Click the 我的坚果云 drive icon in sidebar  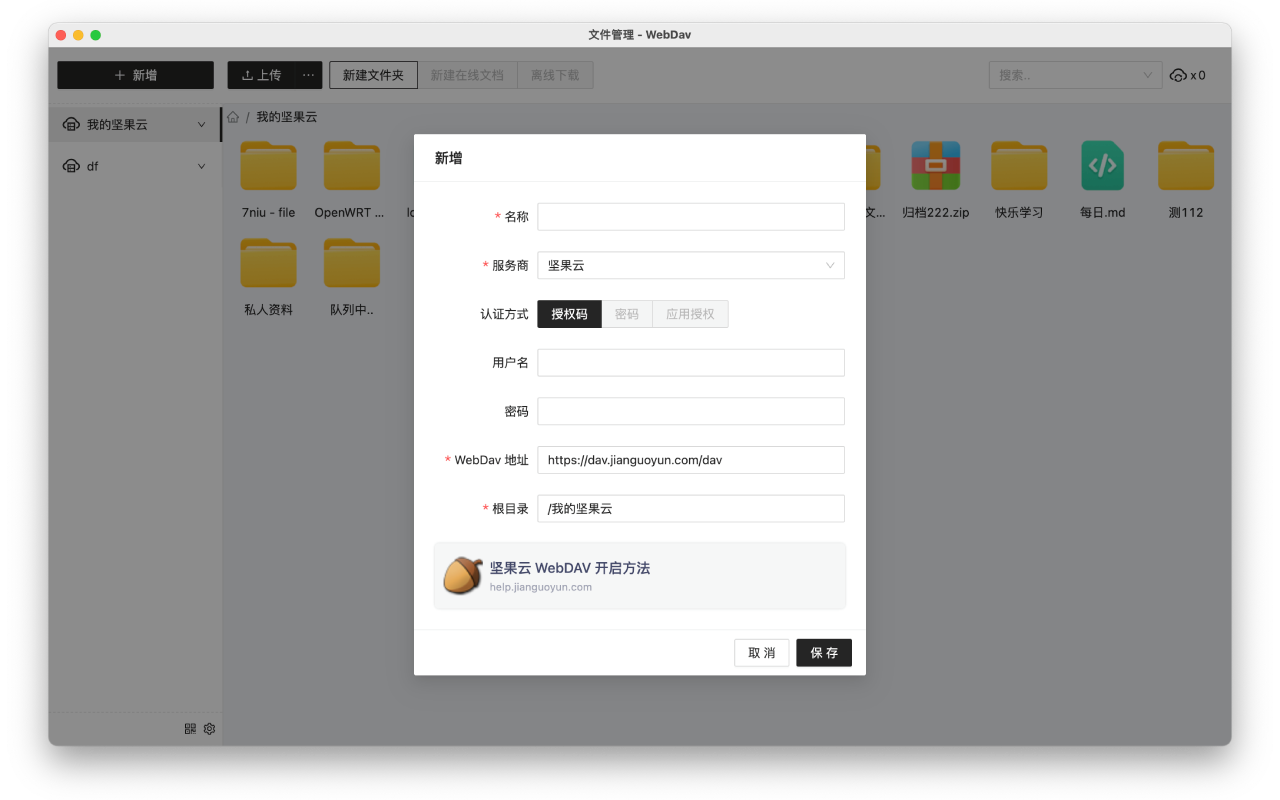[x=71, y=125]
